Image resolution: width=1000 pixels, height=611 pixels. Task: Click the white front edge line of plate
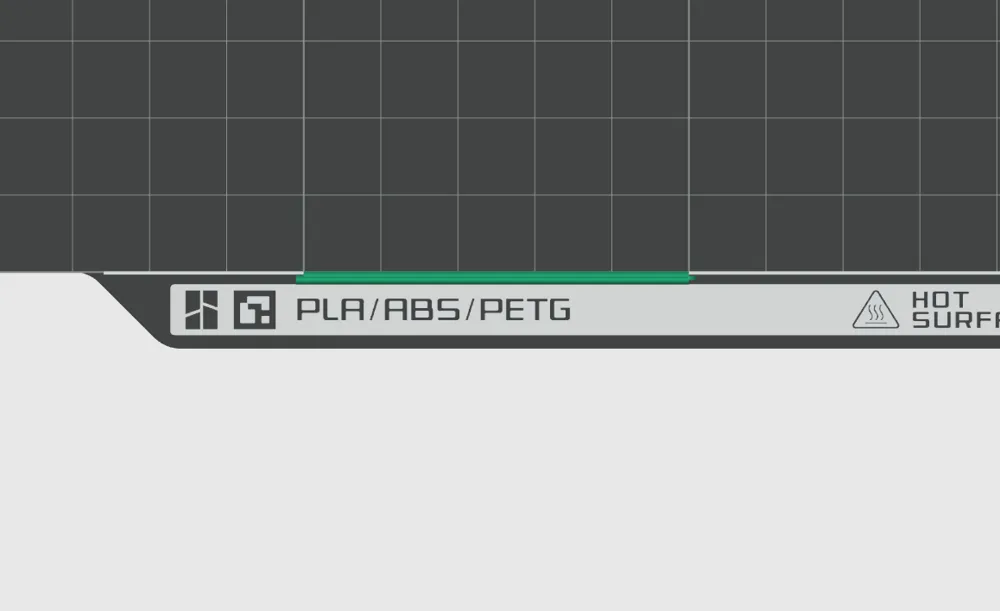pos(200,273)
